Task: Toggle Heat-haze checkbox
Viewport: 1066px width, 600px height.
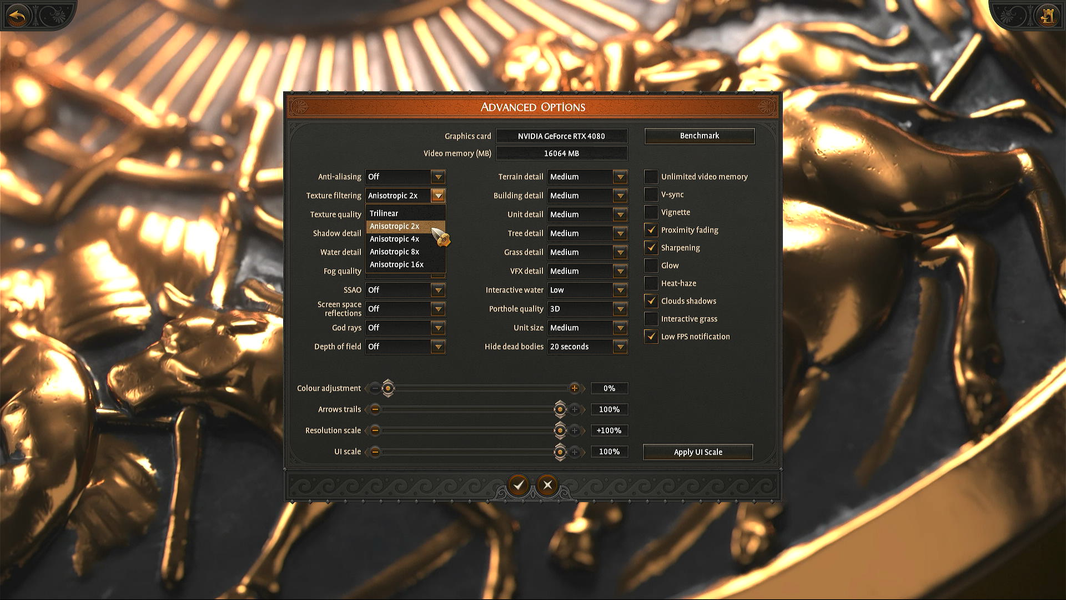Action: click(x=651, y=283)
